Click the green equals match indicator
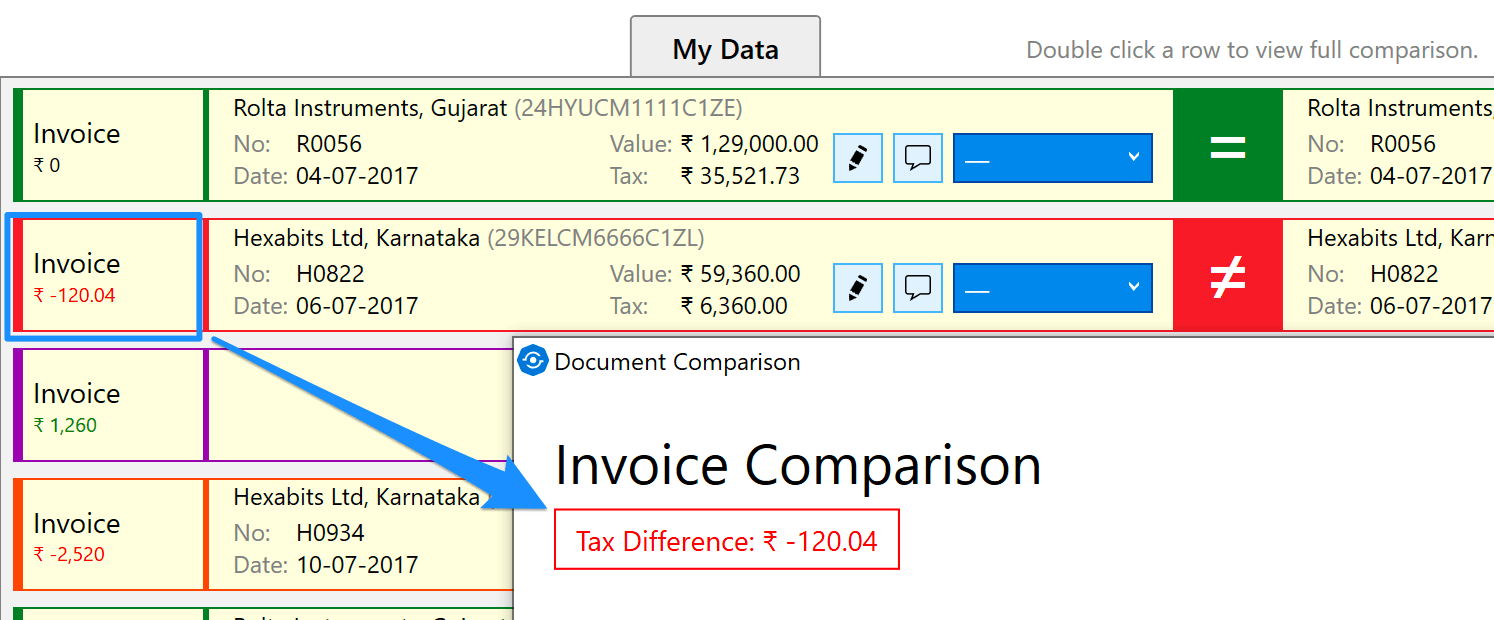 (1227, 146)
